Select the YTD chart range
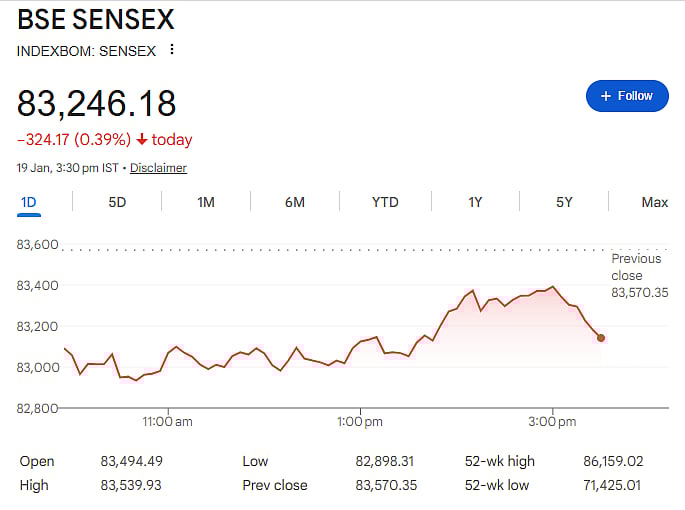Viewport: 685px width, 510px height. pos(385,202)
